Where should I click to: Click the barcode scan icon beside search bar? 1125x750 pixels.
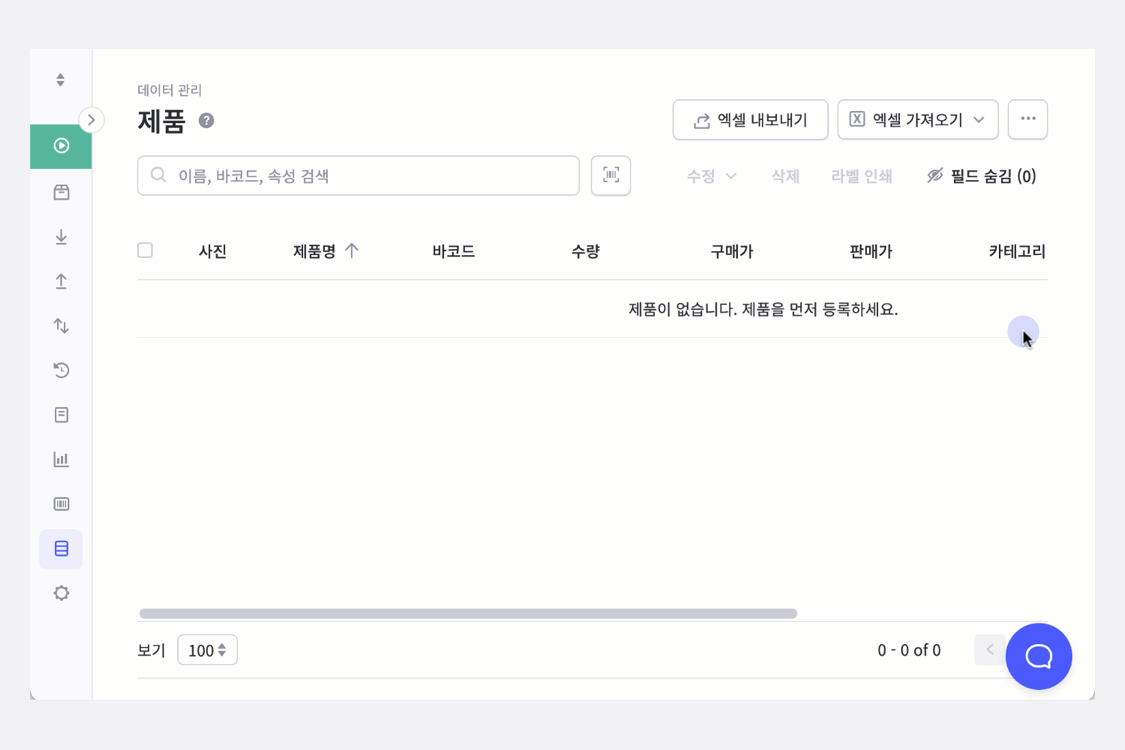(x=610, y=175)
